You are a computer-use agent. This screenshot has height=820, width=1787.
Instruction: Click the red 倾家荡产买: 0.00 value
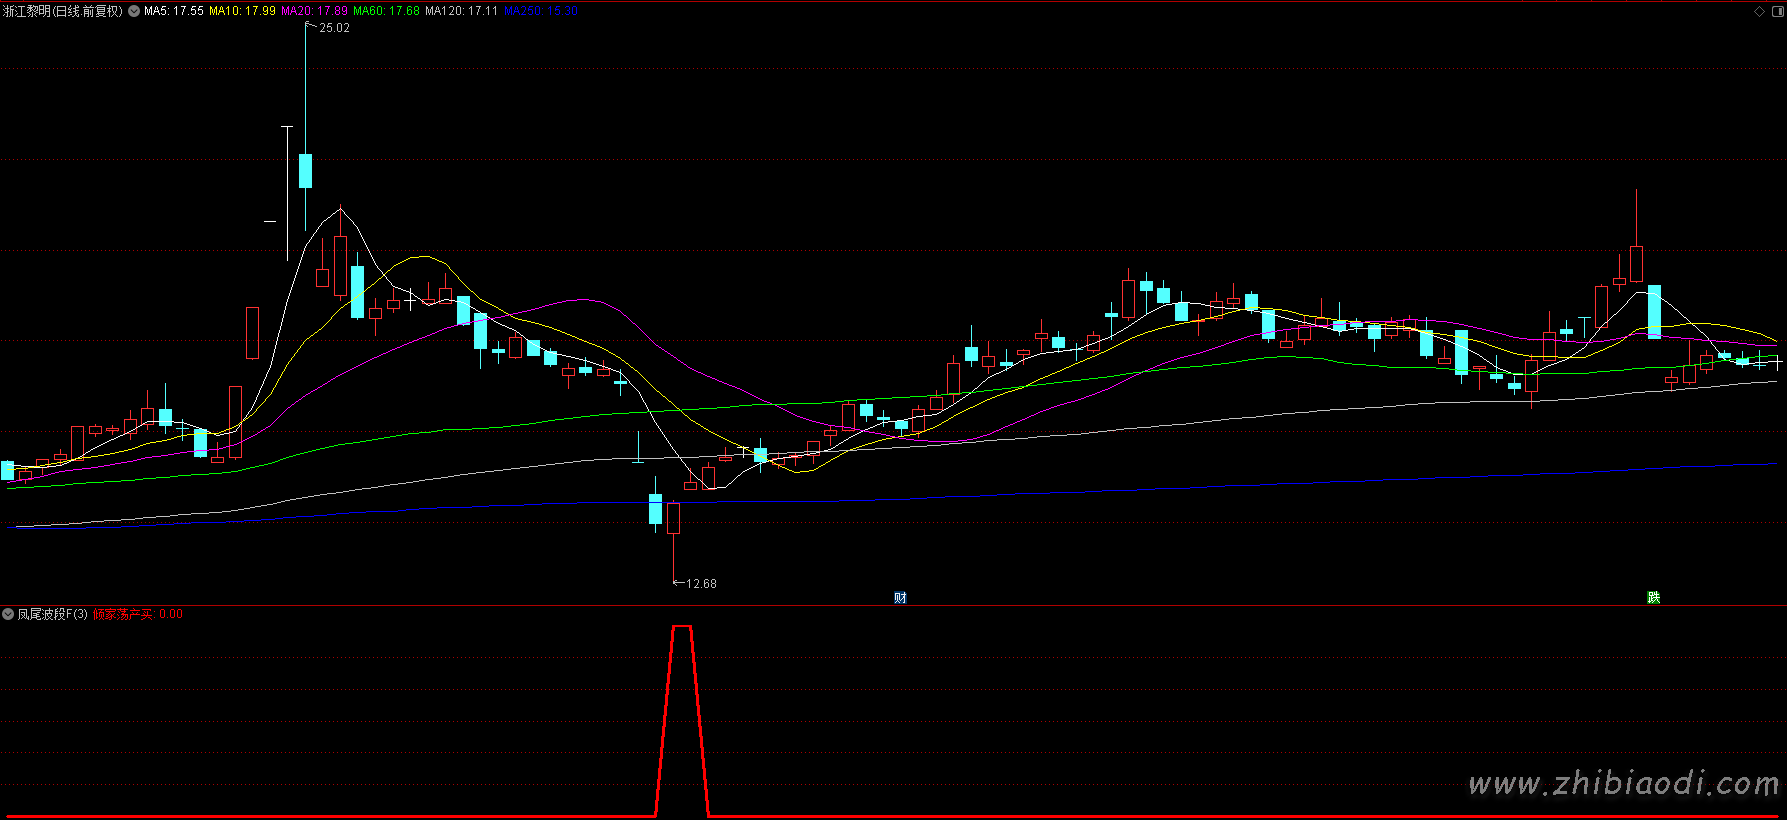coord(138,614)
